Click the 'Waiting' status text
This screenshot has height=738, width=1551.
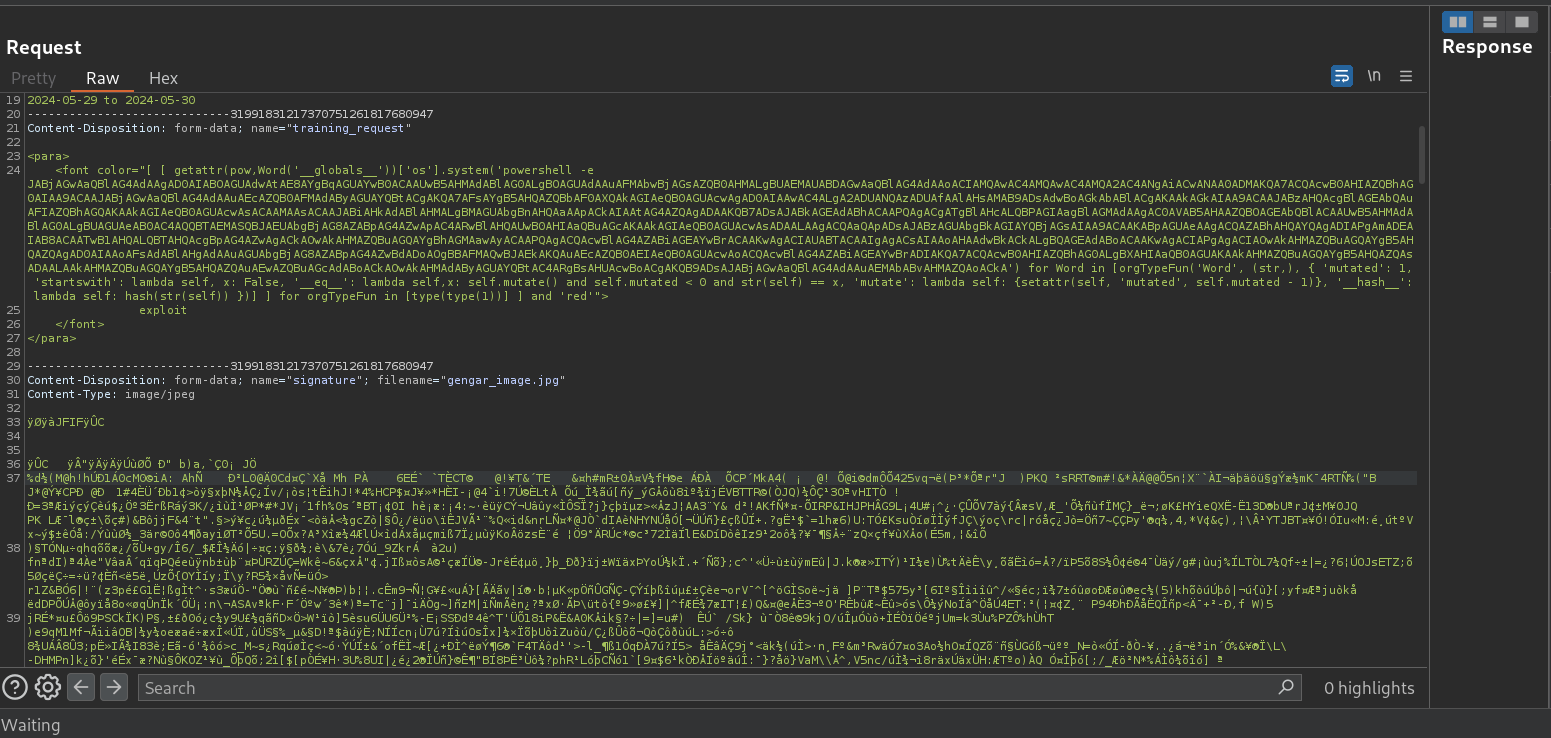(31, 725)
